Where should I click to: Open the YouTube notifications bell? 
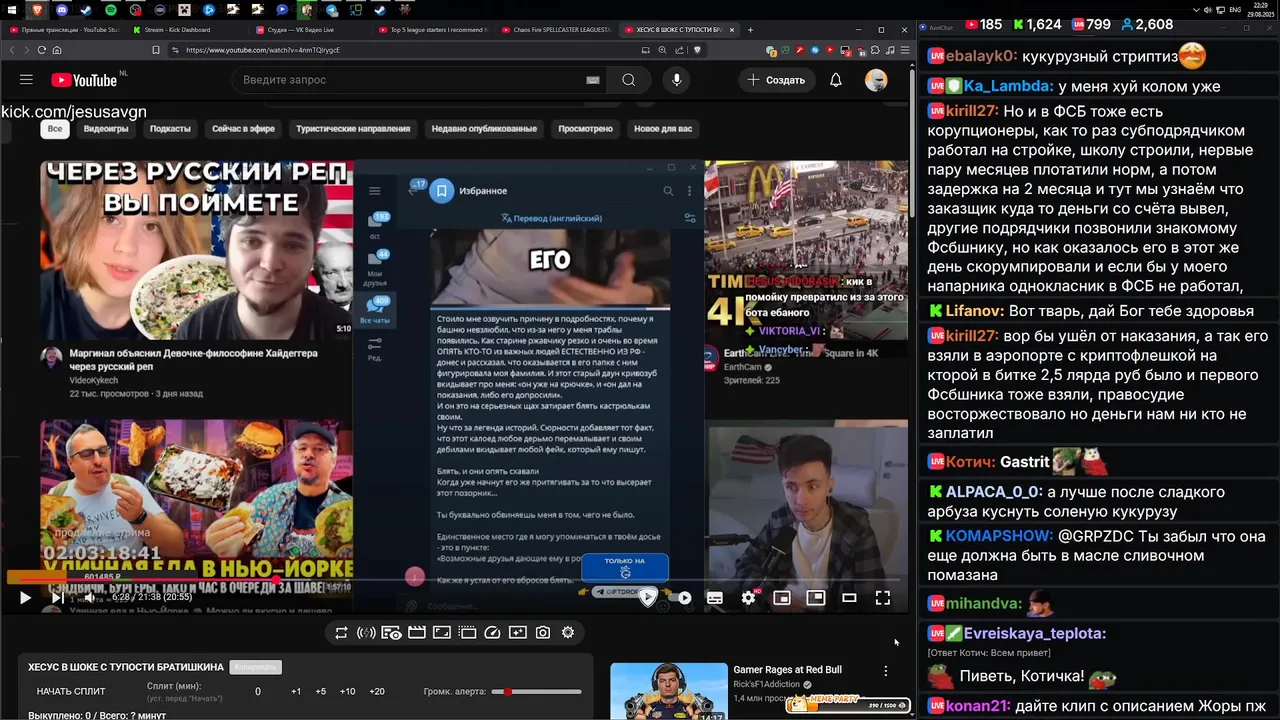point(836,80)
